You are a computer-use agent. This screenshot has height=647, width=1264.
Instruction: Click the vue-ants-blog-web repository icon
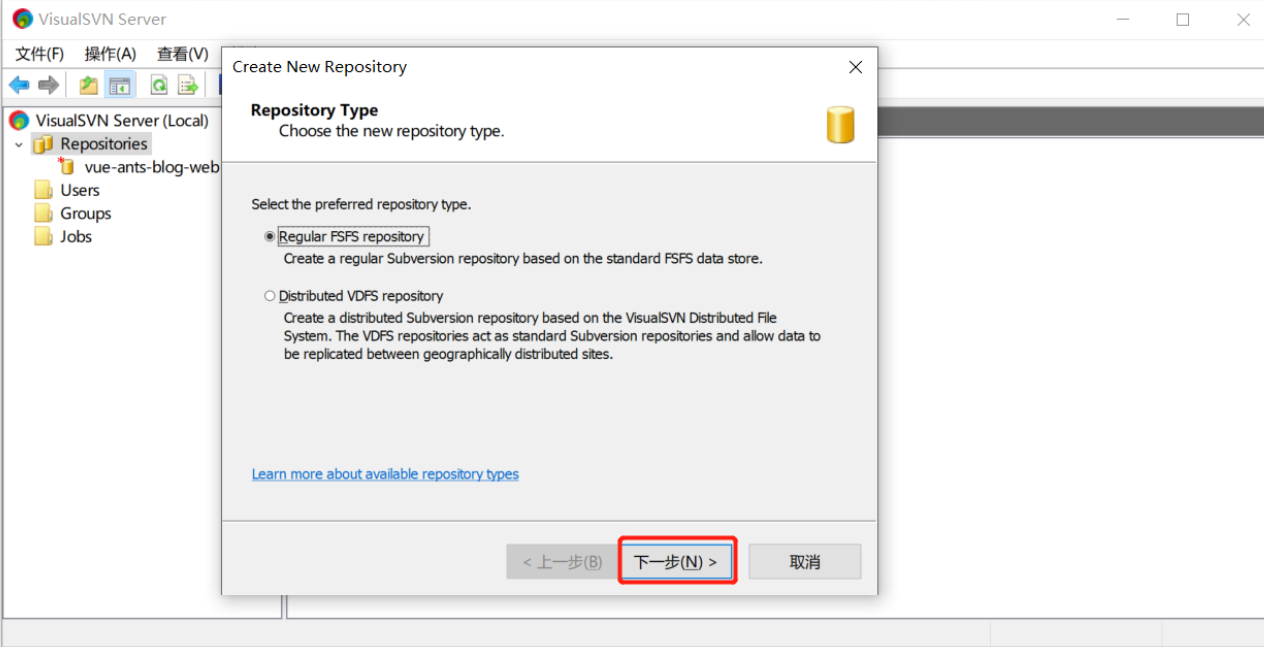coord(66,166)
